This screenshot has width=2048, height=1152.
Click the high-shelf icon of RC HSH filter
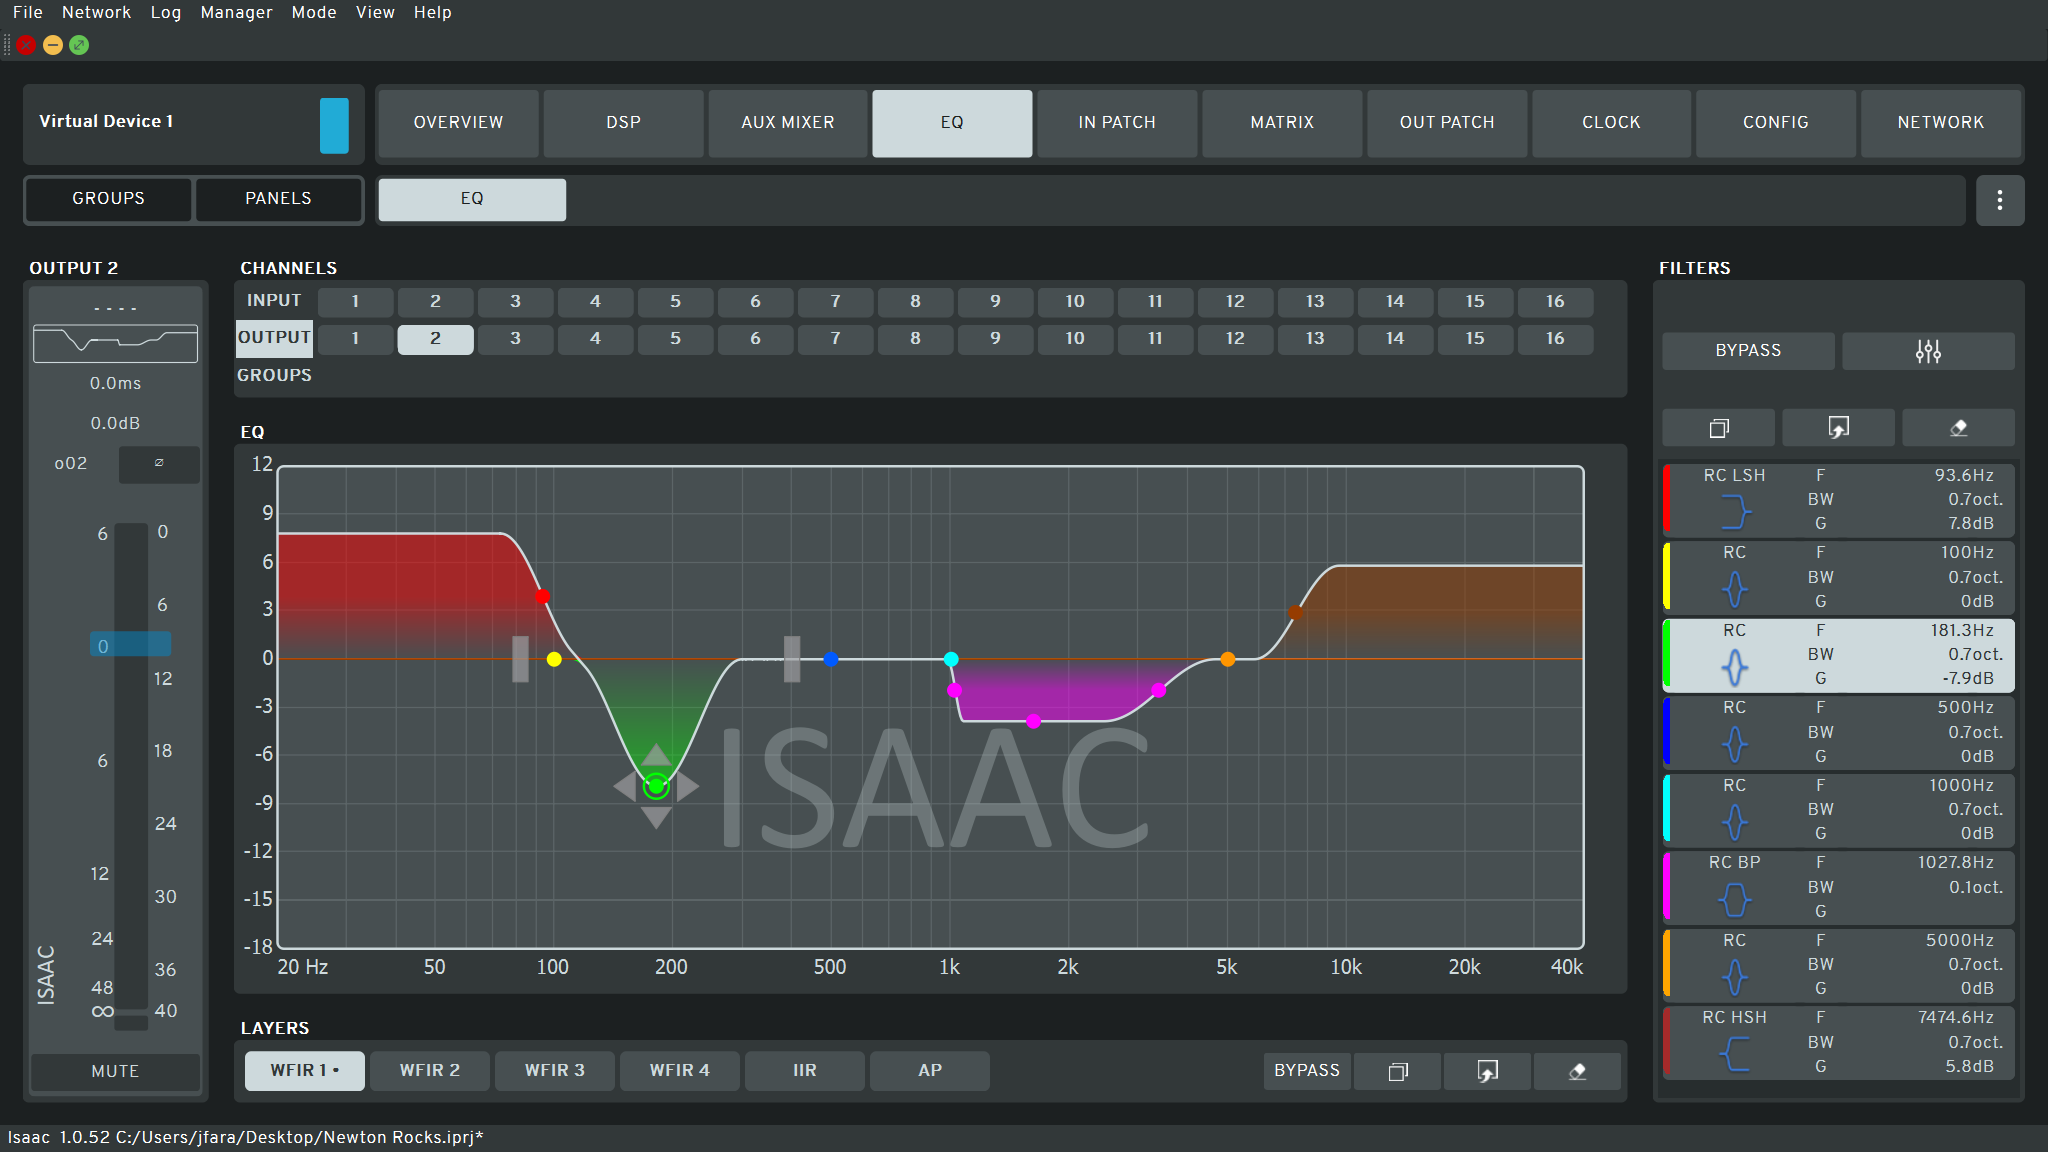click(x=1735, y=1054)
